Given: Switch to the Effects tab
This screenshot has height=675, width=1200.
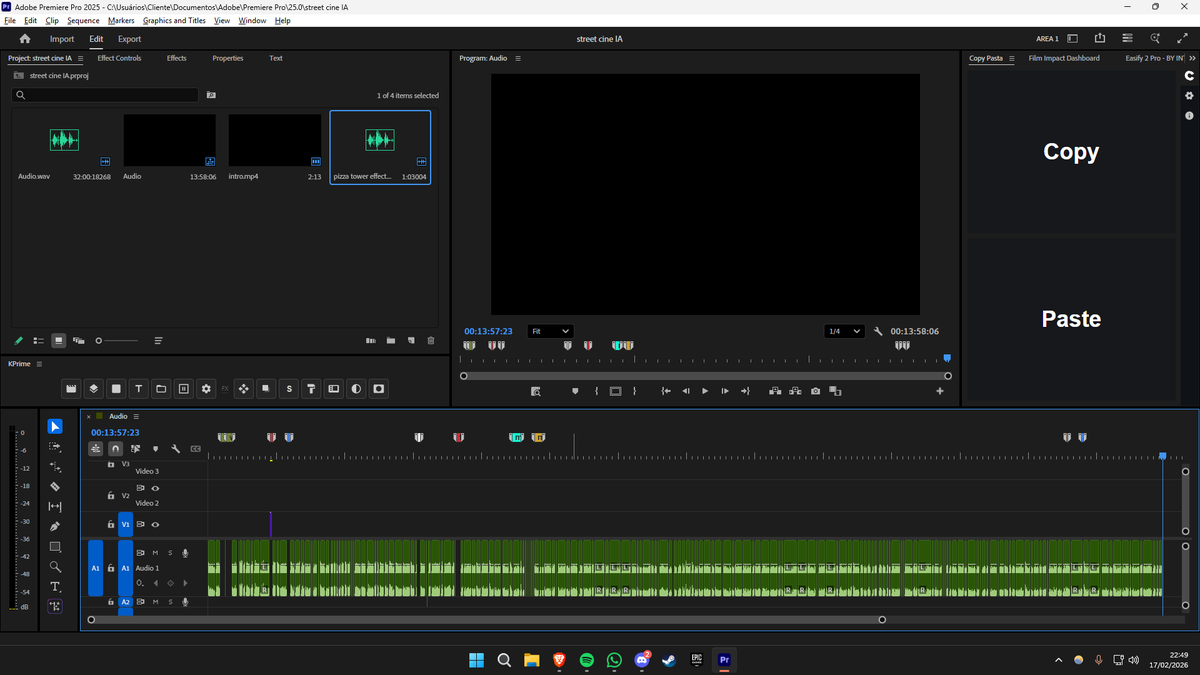Looking at the screenshot, I should pyautogui.click(x=176, y=58).
